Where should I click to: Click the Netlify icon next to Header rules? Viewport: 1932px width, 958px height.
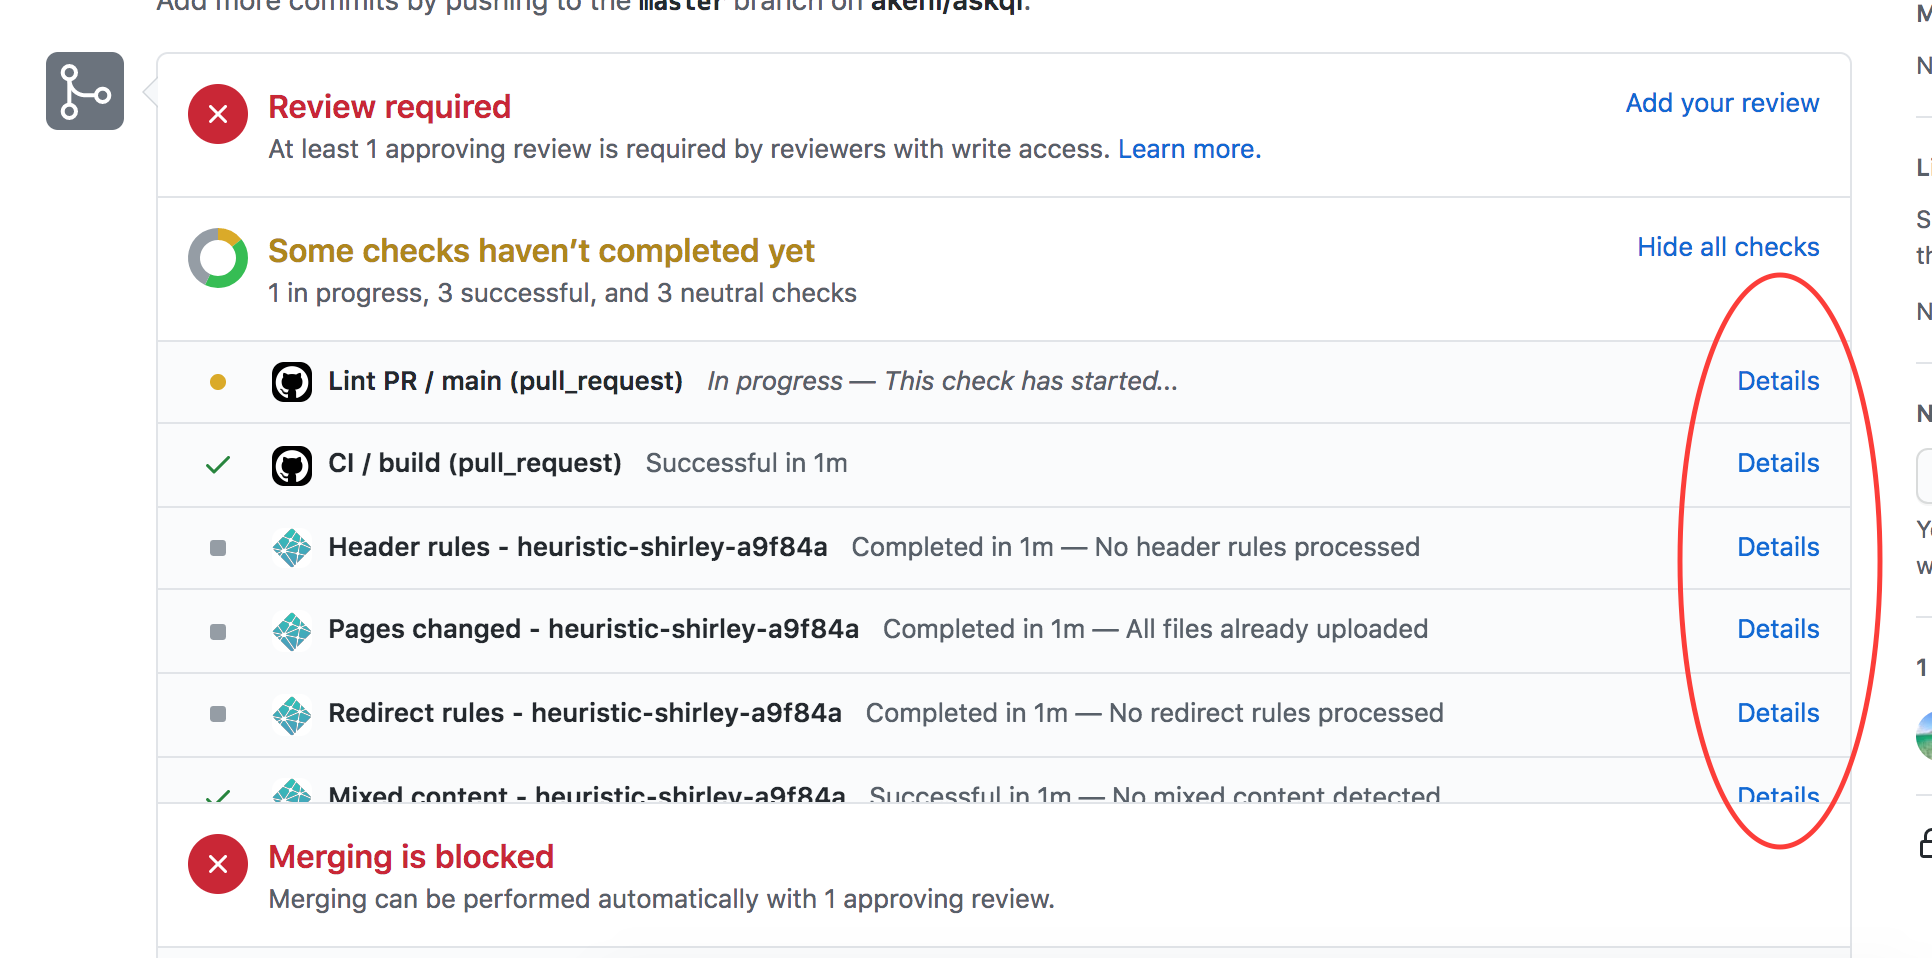pos(291,547)
